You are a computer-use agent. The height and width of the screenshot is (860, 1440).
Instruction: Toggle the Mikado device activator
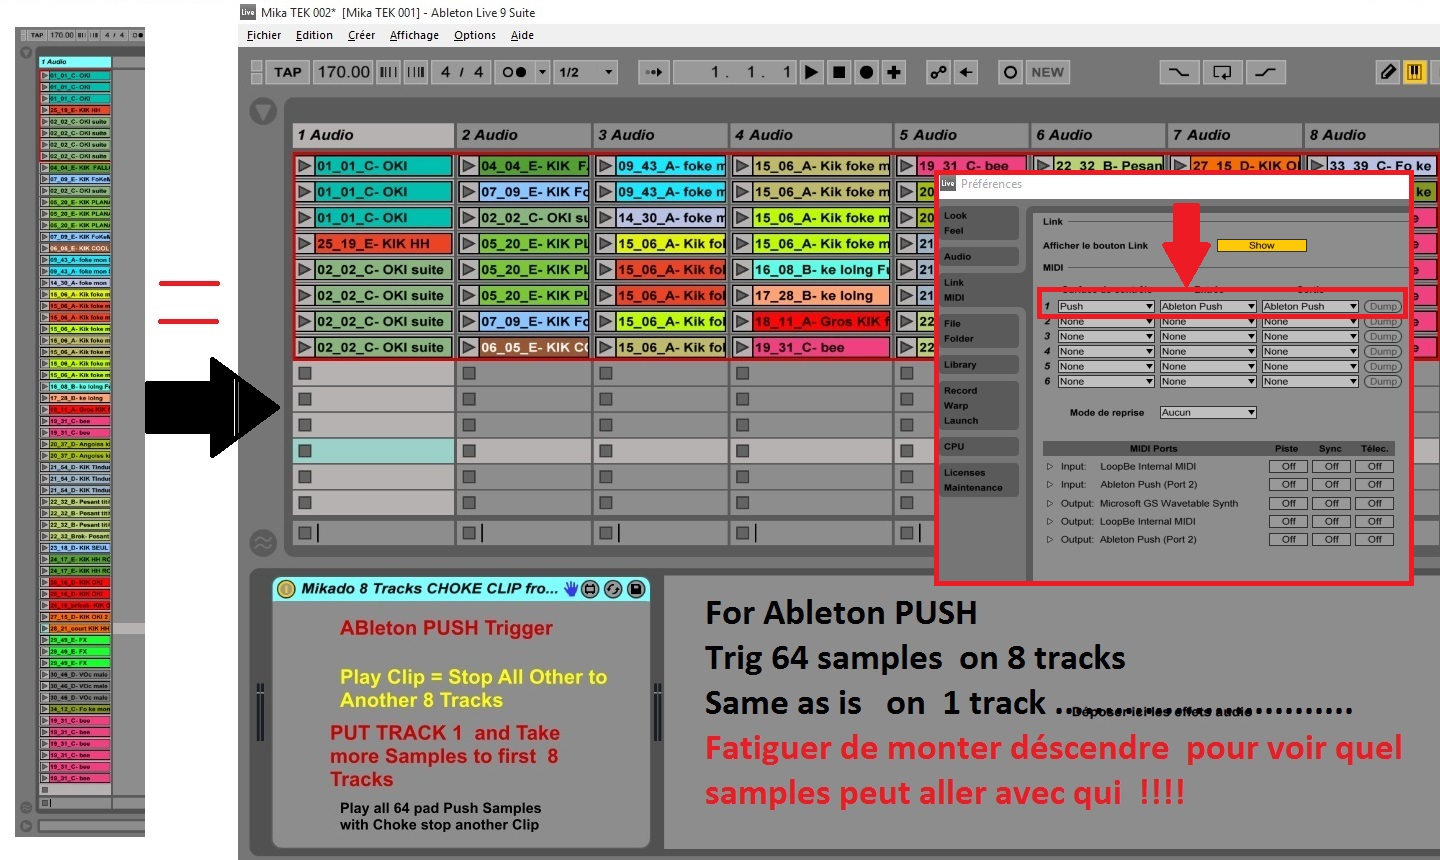point(285,589)
